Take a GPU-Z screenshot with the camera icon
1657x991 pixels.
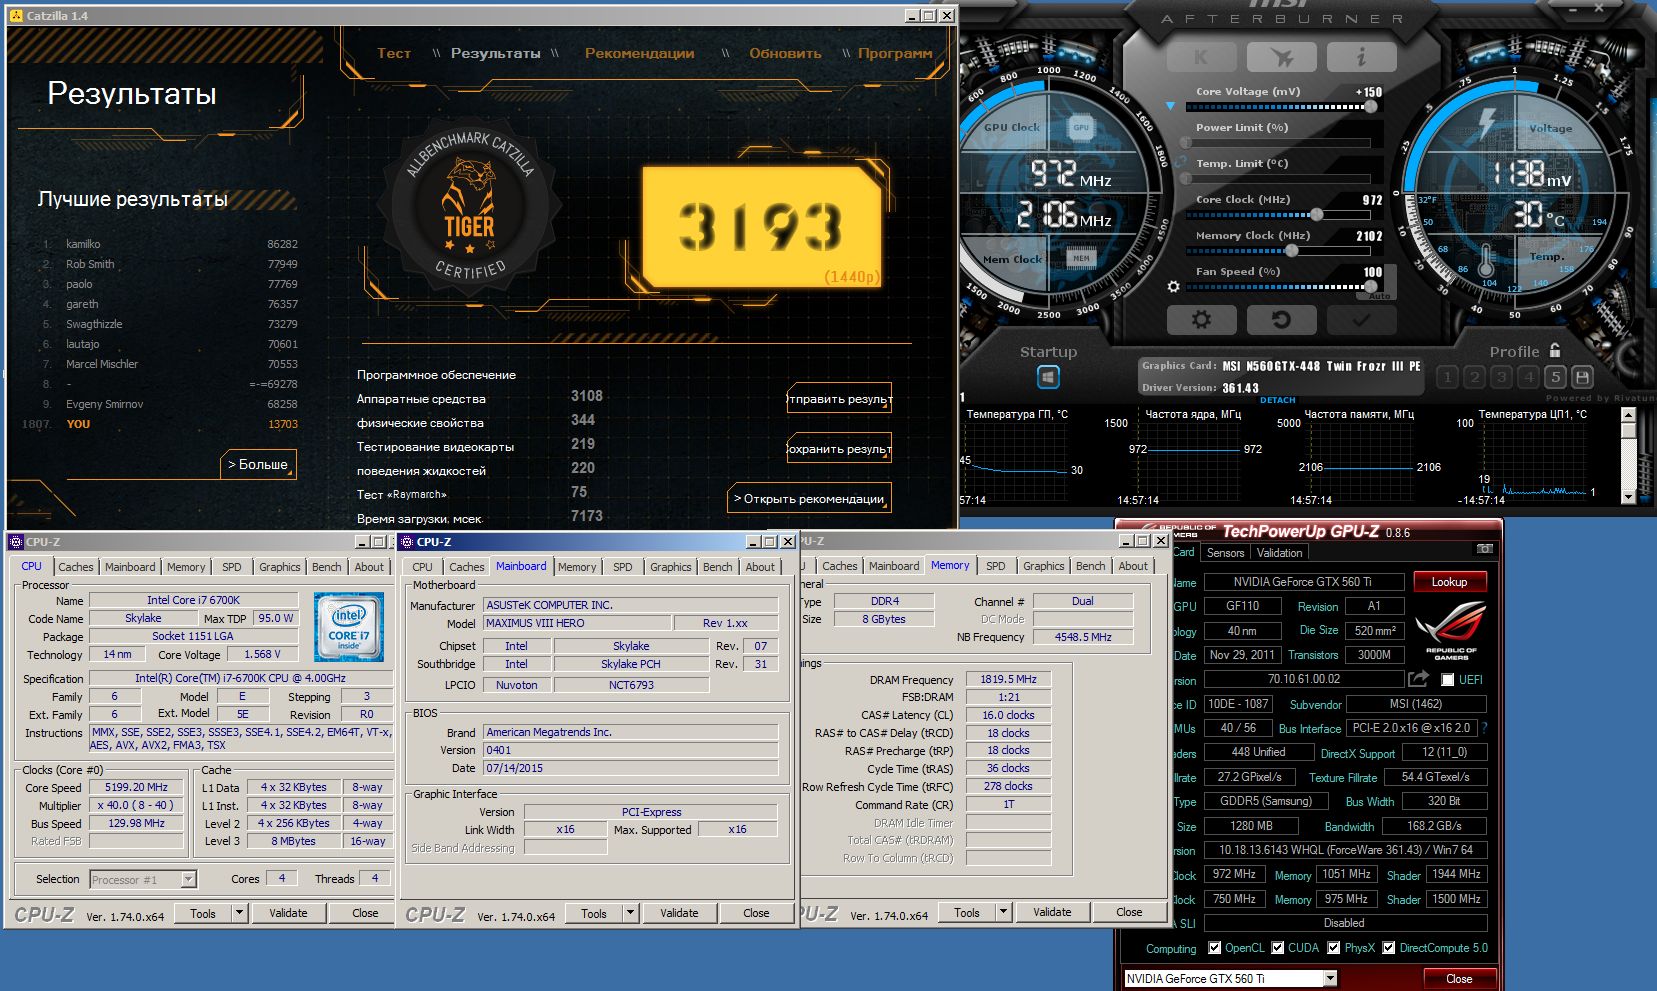[x=1485, y=549]
